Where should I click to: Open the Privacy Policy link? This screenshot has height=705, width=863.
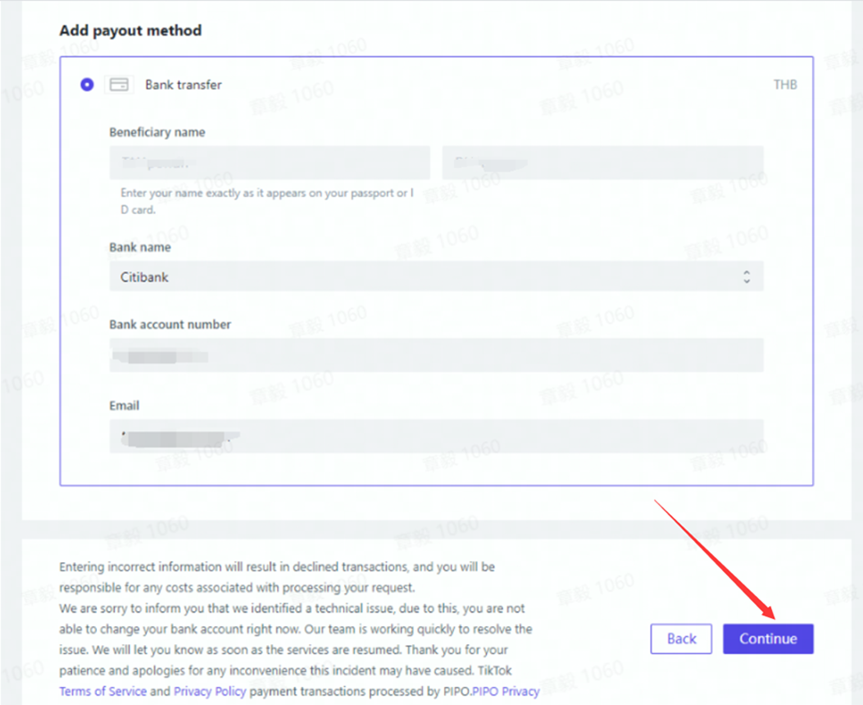(x=210, y=691)
